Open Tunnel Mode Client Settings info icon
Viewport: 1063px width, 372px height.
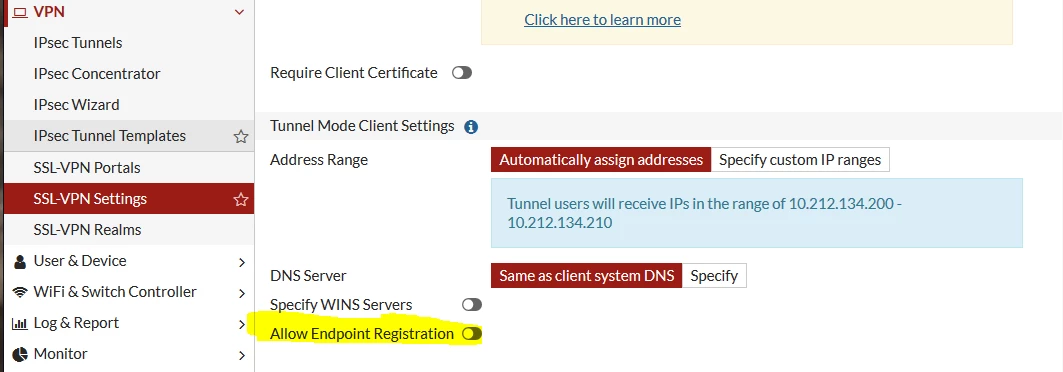click(470, 127)
